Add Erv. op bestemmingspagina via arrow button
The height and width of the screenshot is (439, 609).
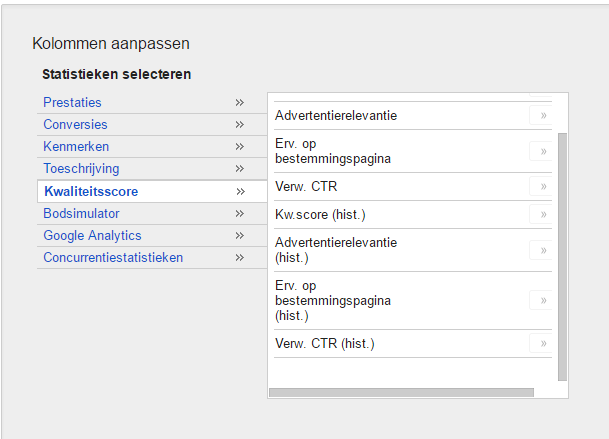tap(542, 151)
